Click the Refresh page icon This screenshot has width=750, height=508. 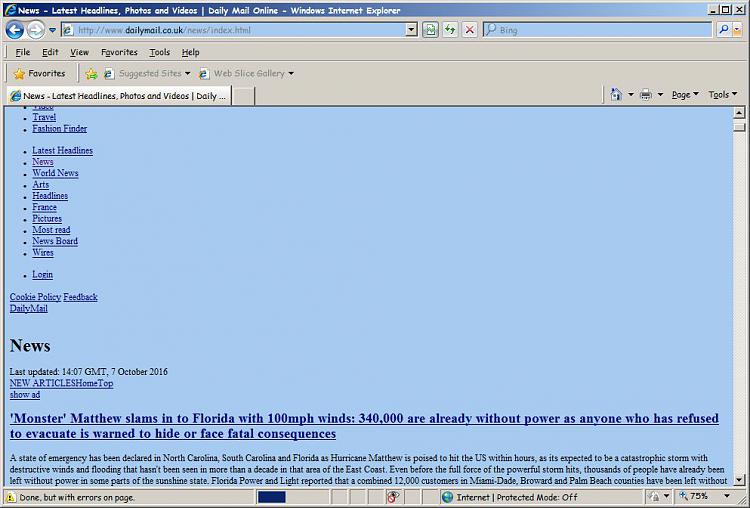pos(450,30)
